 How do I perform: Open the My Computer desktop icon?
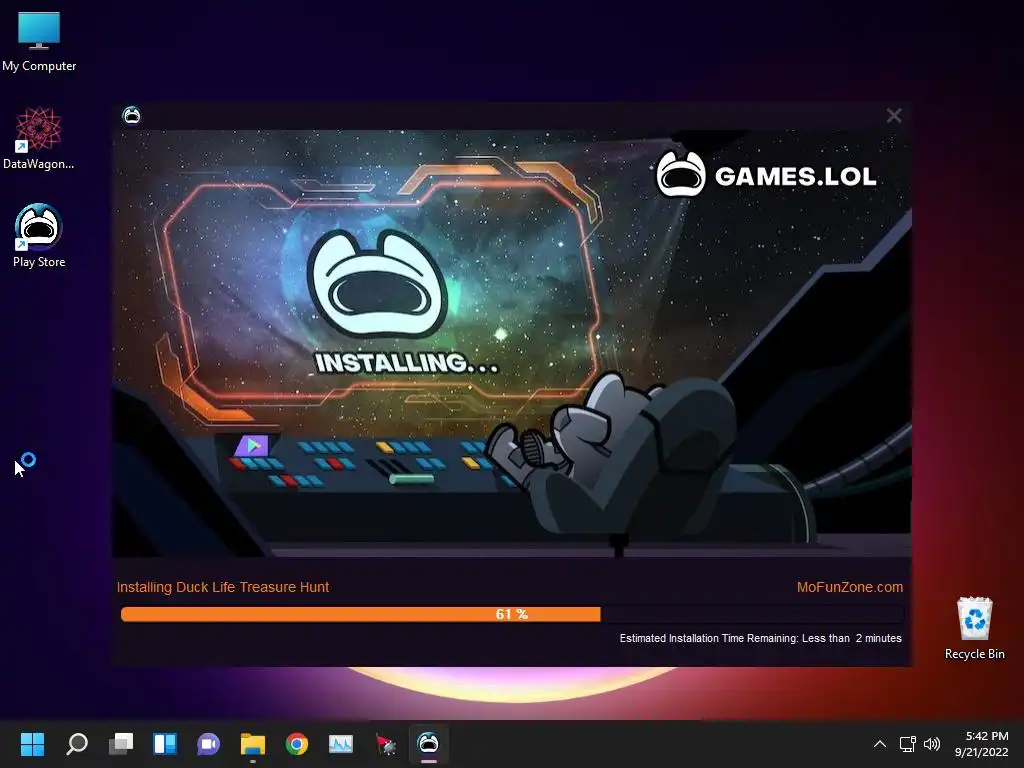click(x=39, y=41)
